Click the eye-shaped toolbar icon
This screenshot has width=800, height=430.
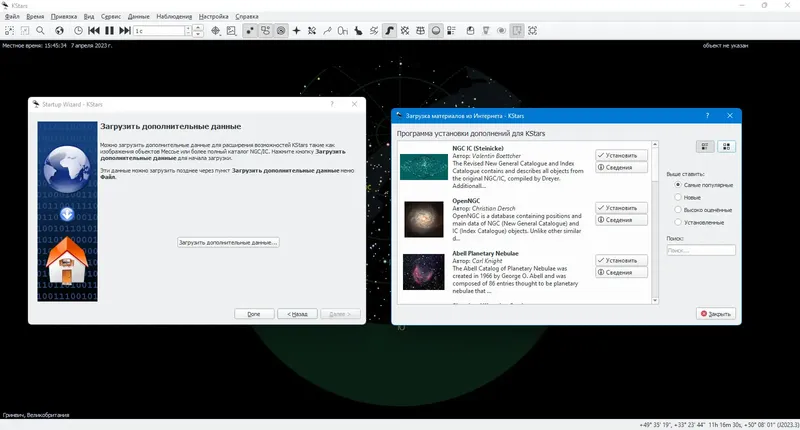coord(502,31)
